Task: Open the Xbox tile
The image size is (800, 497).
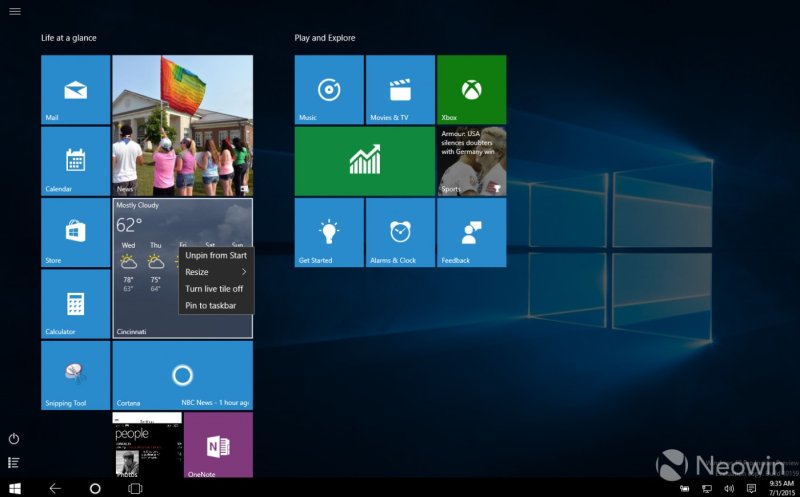Action: click(x=472, y=90)
